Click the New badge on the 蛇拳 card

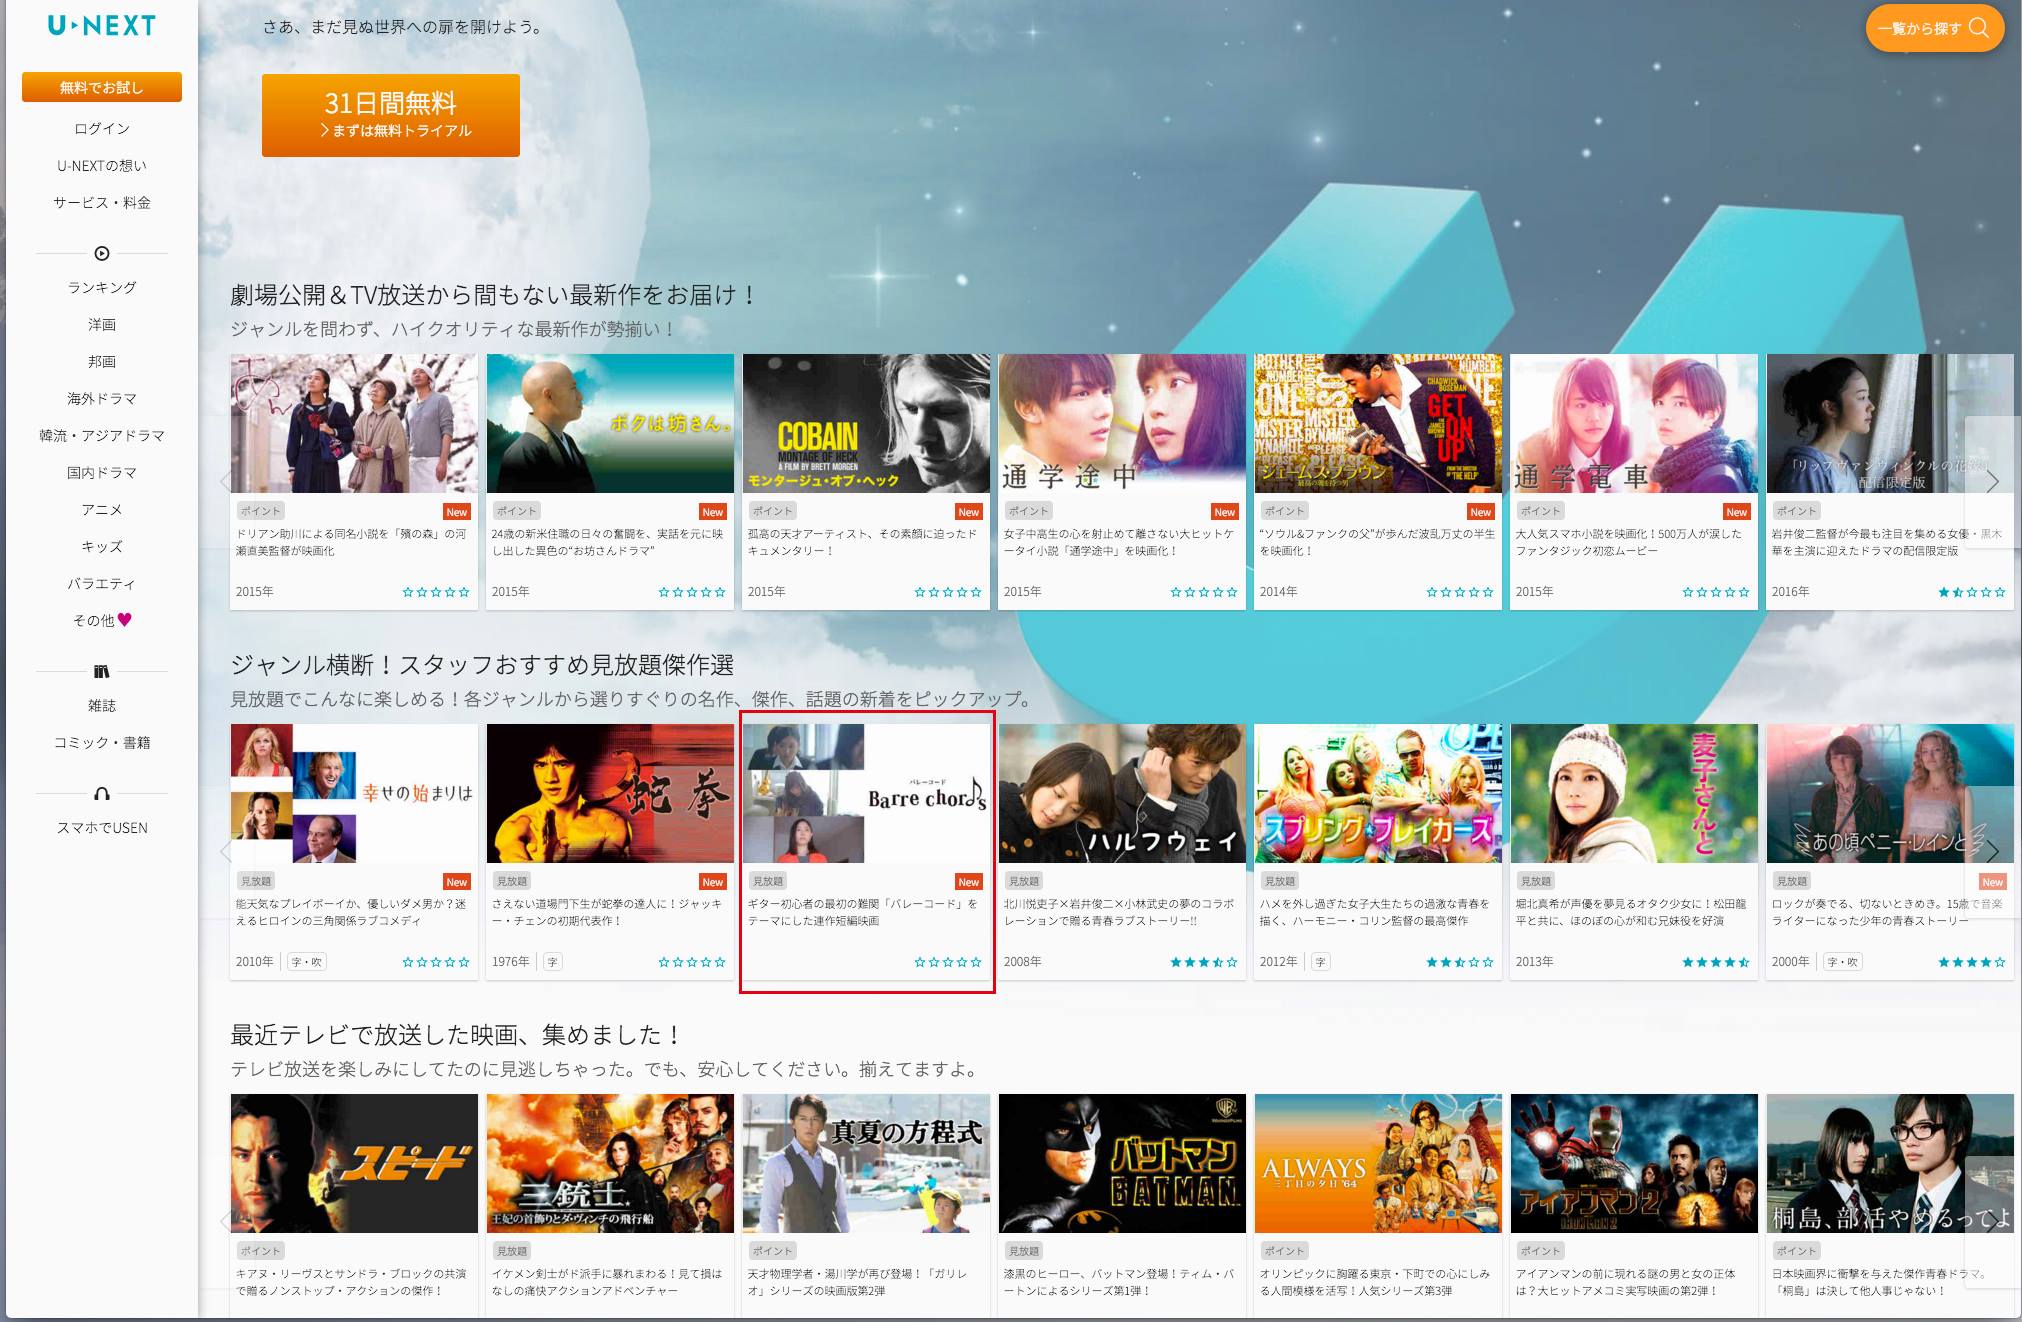(713, 882)
